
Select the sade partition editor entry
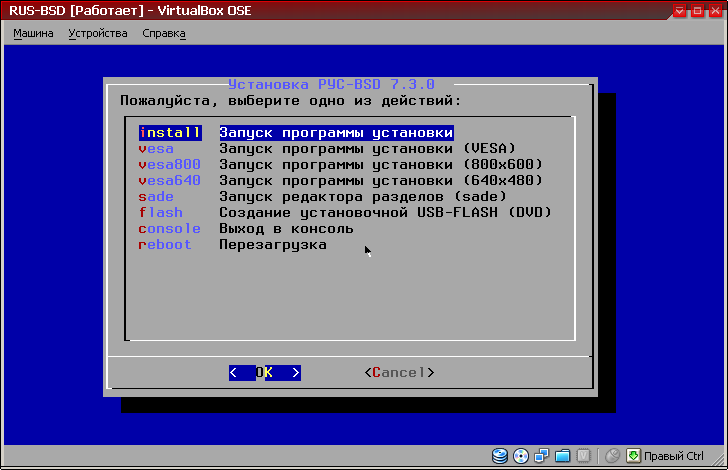pos(156,196)
